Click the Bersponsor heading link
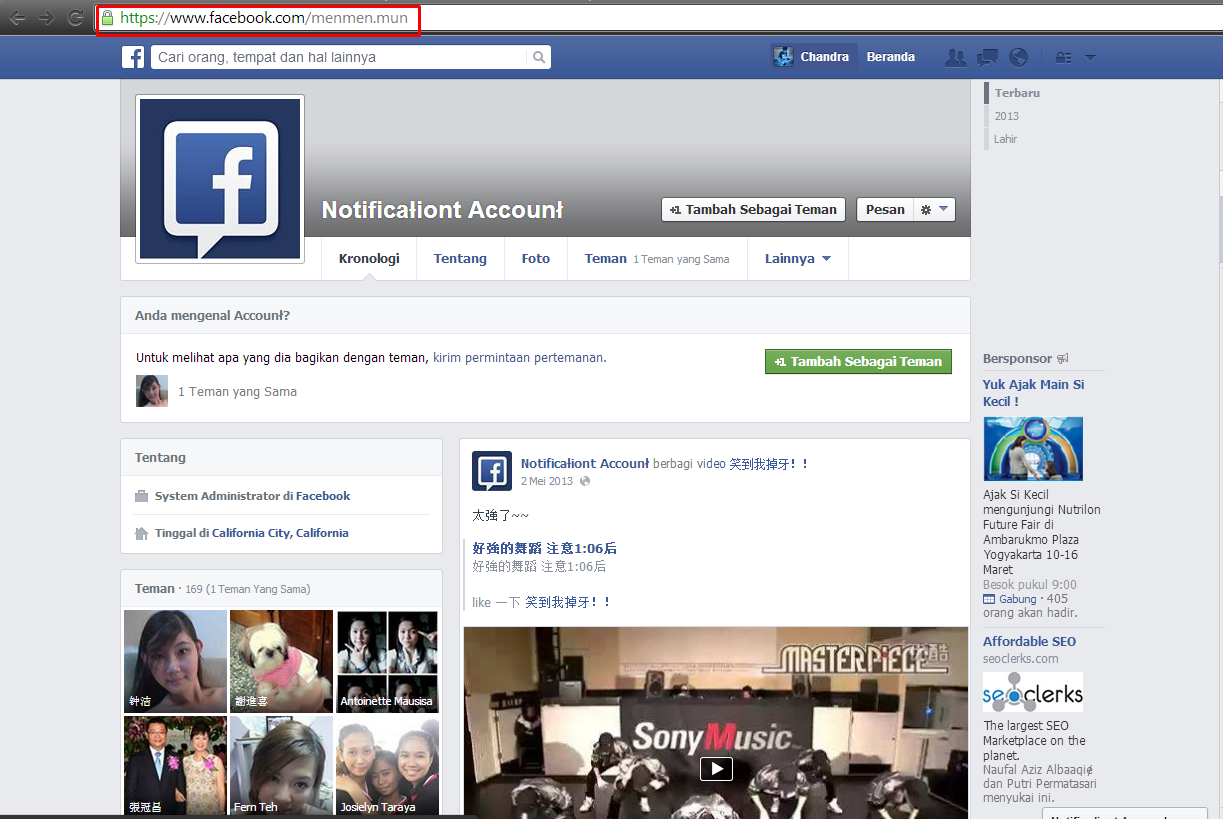The width and height of the screenshot is (1223, 819). pos(1017,359)
